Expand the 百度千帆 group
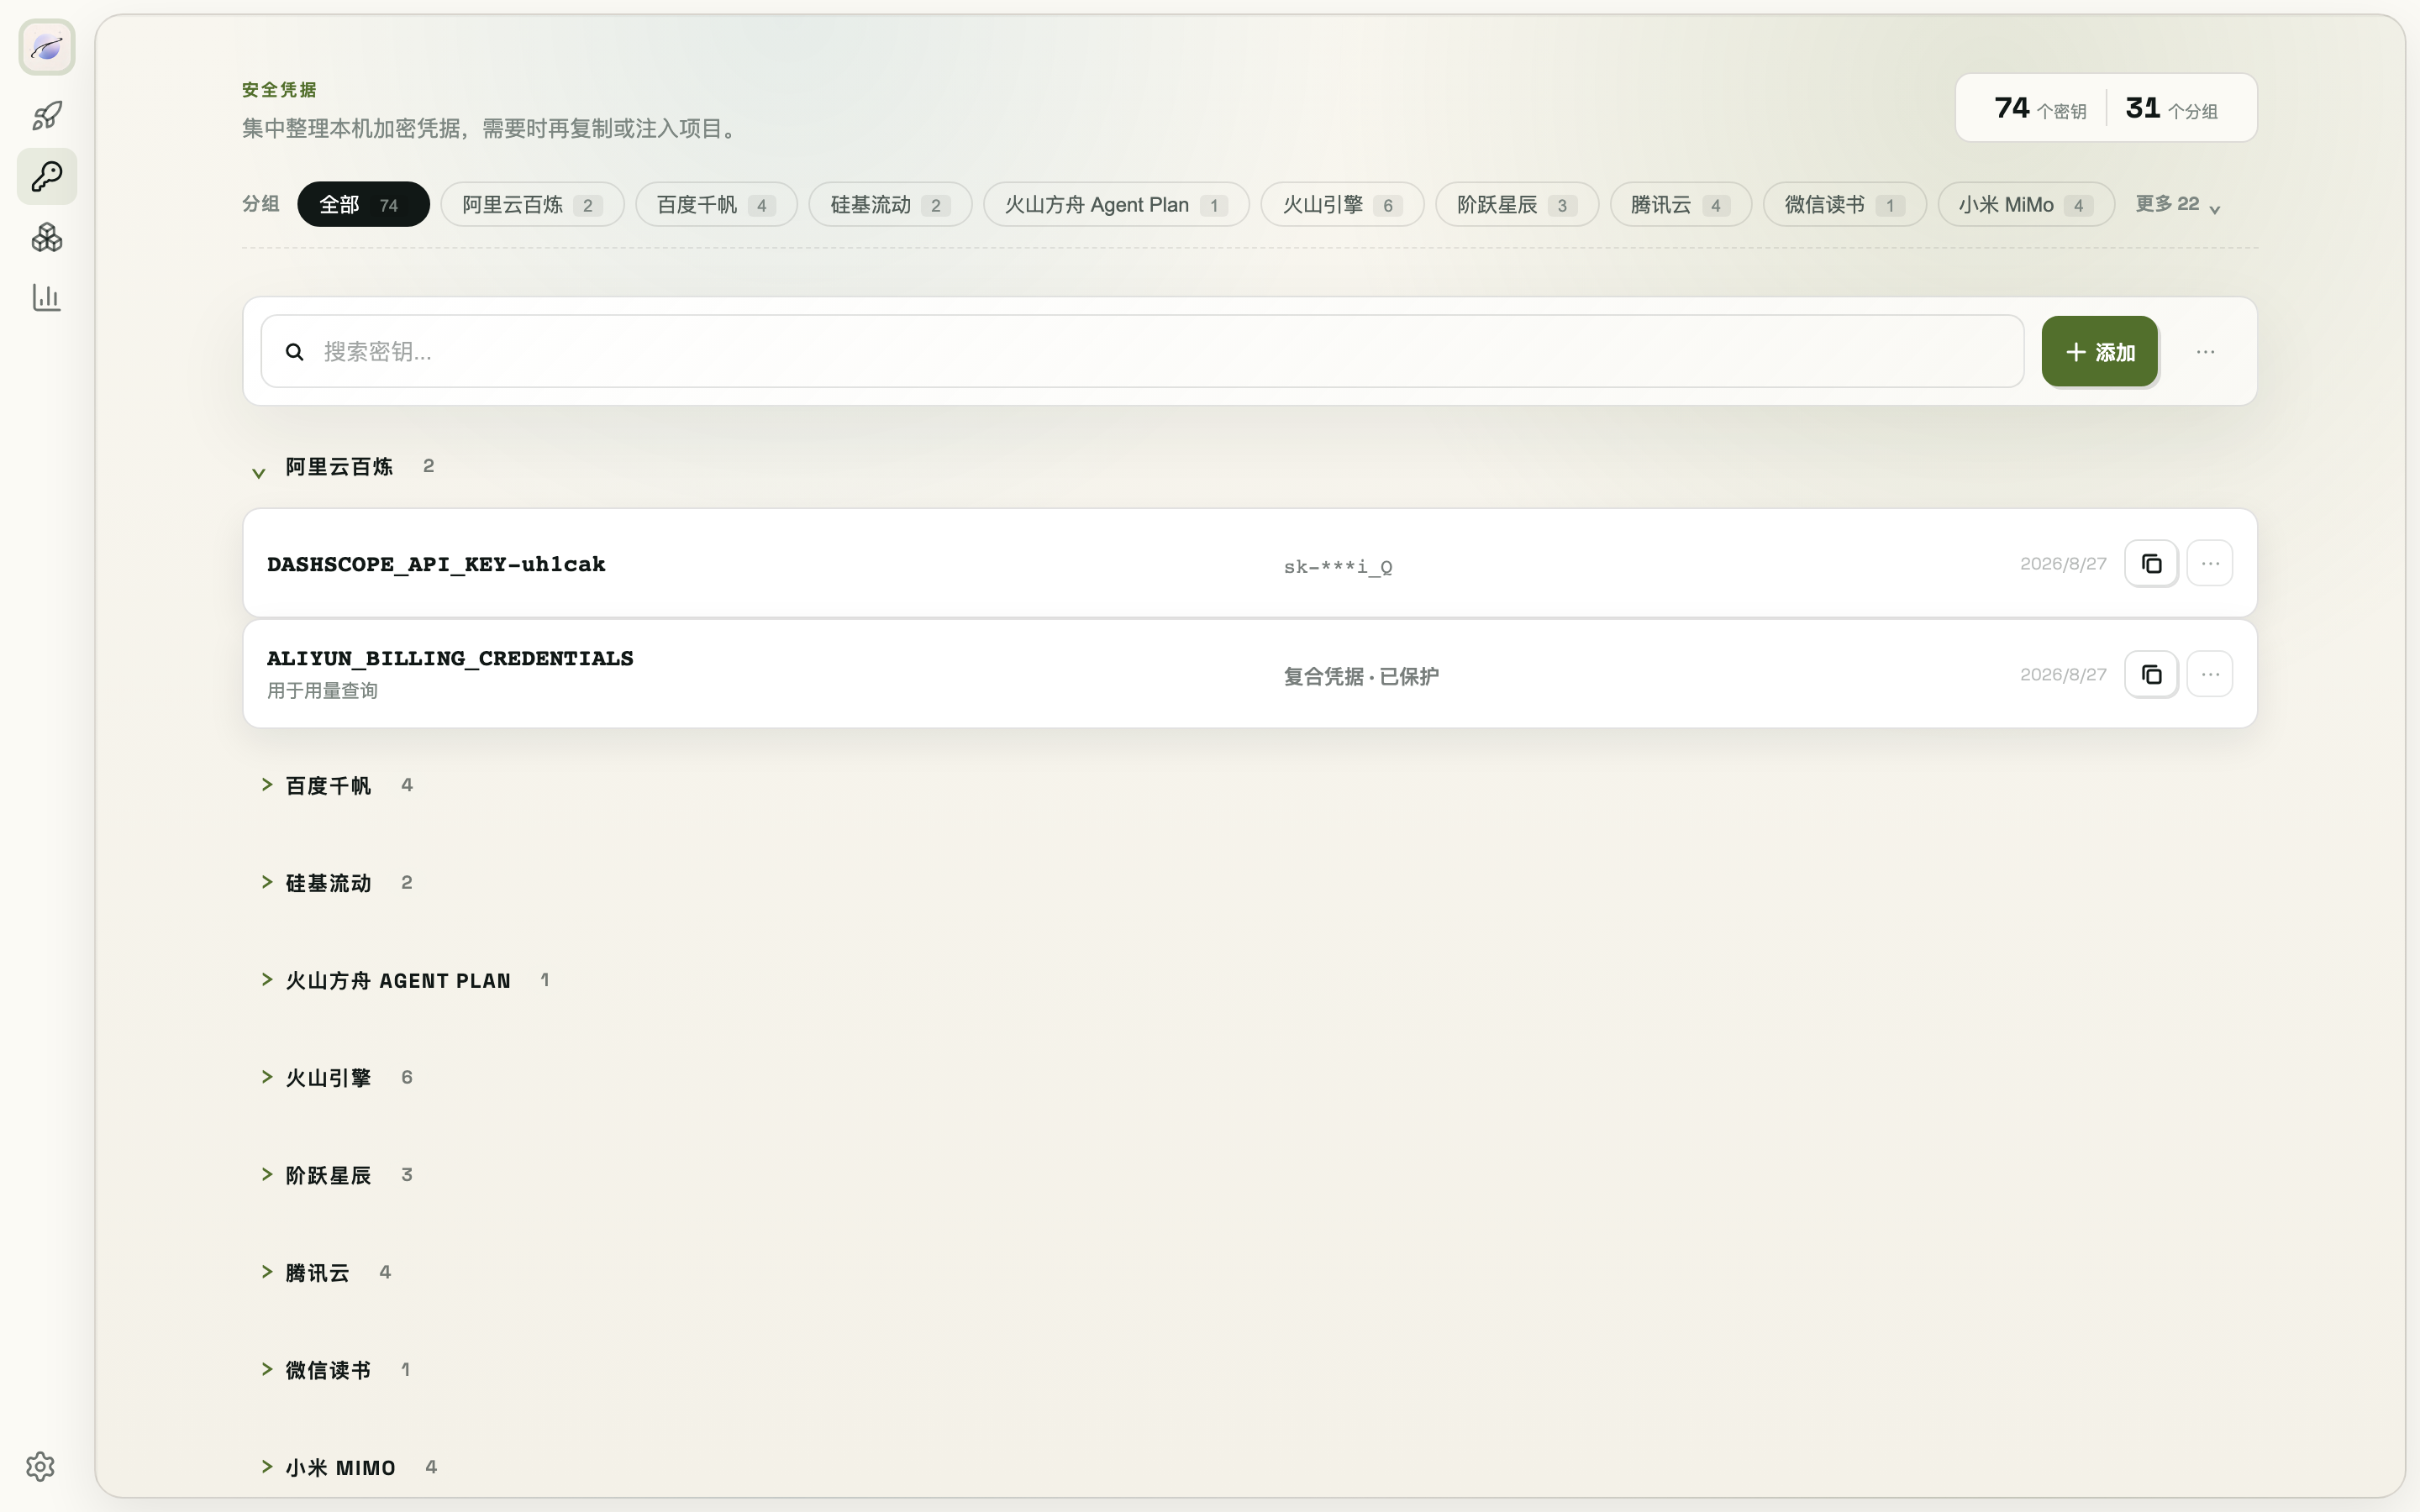Image resolution: width=2420 pixels, height=1512 pixels. [267, 785]
